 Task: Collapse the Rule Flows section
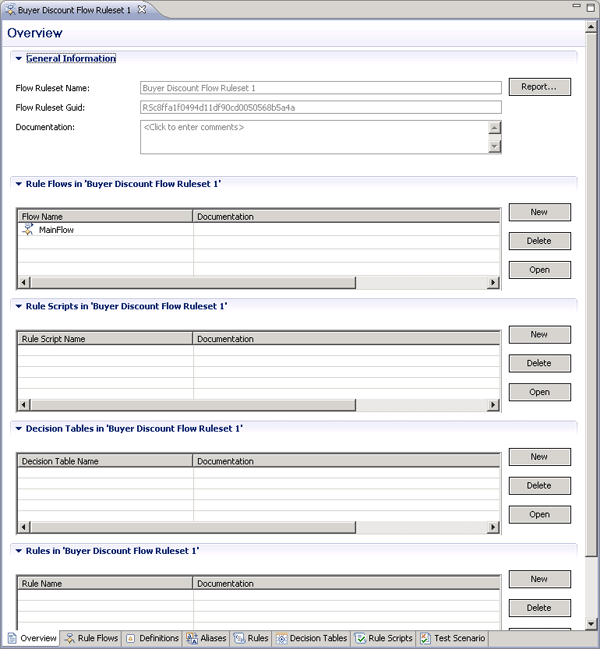click(18, 184)
